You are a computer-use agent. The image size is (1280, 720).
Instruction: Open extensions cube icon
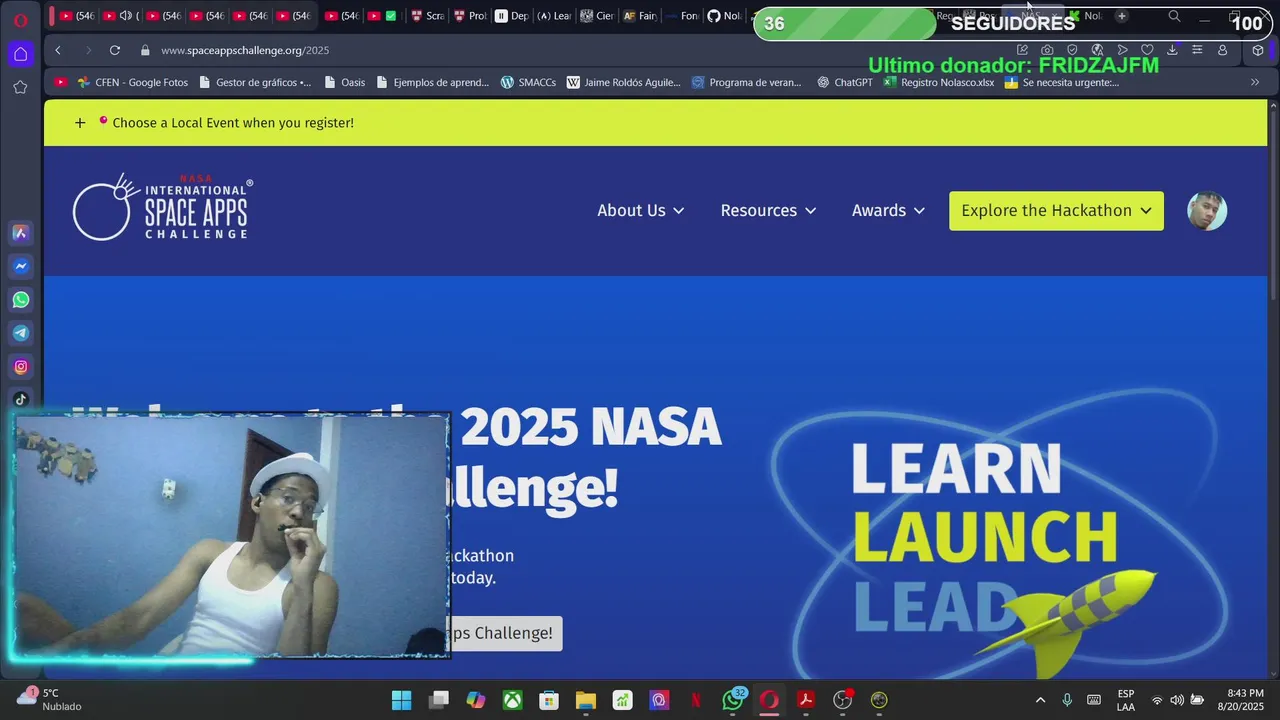(x=1258, y=50)
